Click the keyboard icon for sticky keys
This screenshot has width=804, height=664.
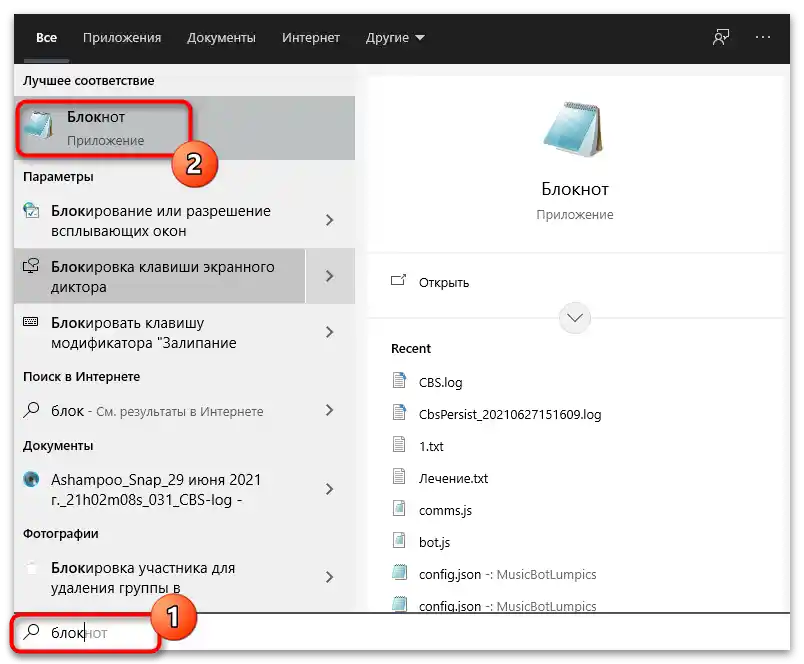point(31,321)
